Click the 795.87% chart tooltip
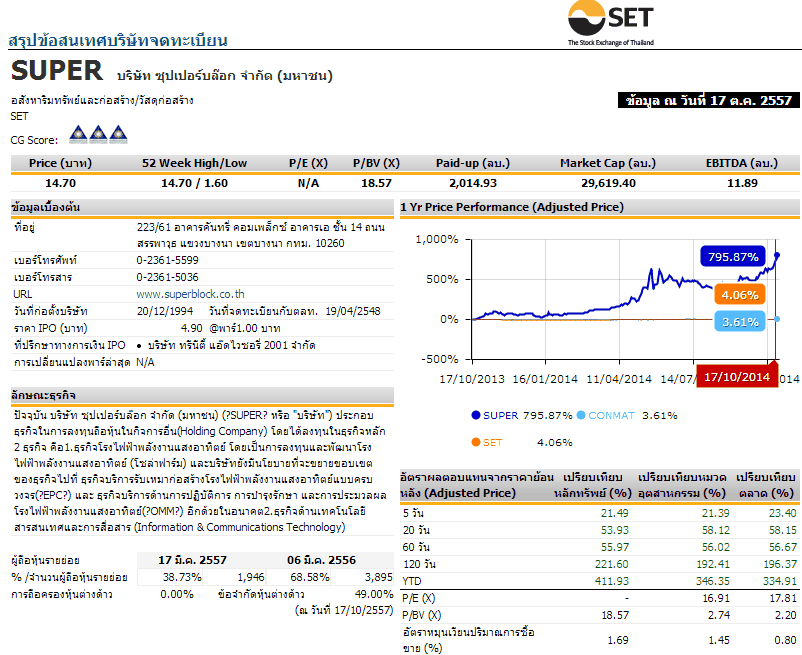This screenshot has height=655, width=802. click(x=733, y=257)
